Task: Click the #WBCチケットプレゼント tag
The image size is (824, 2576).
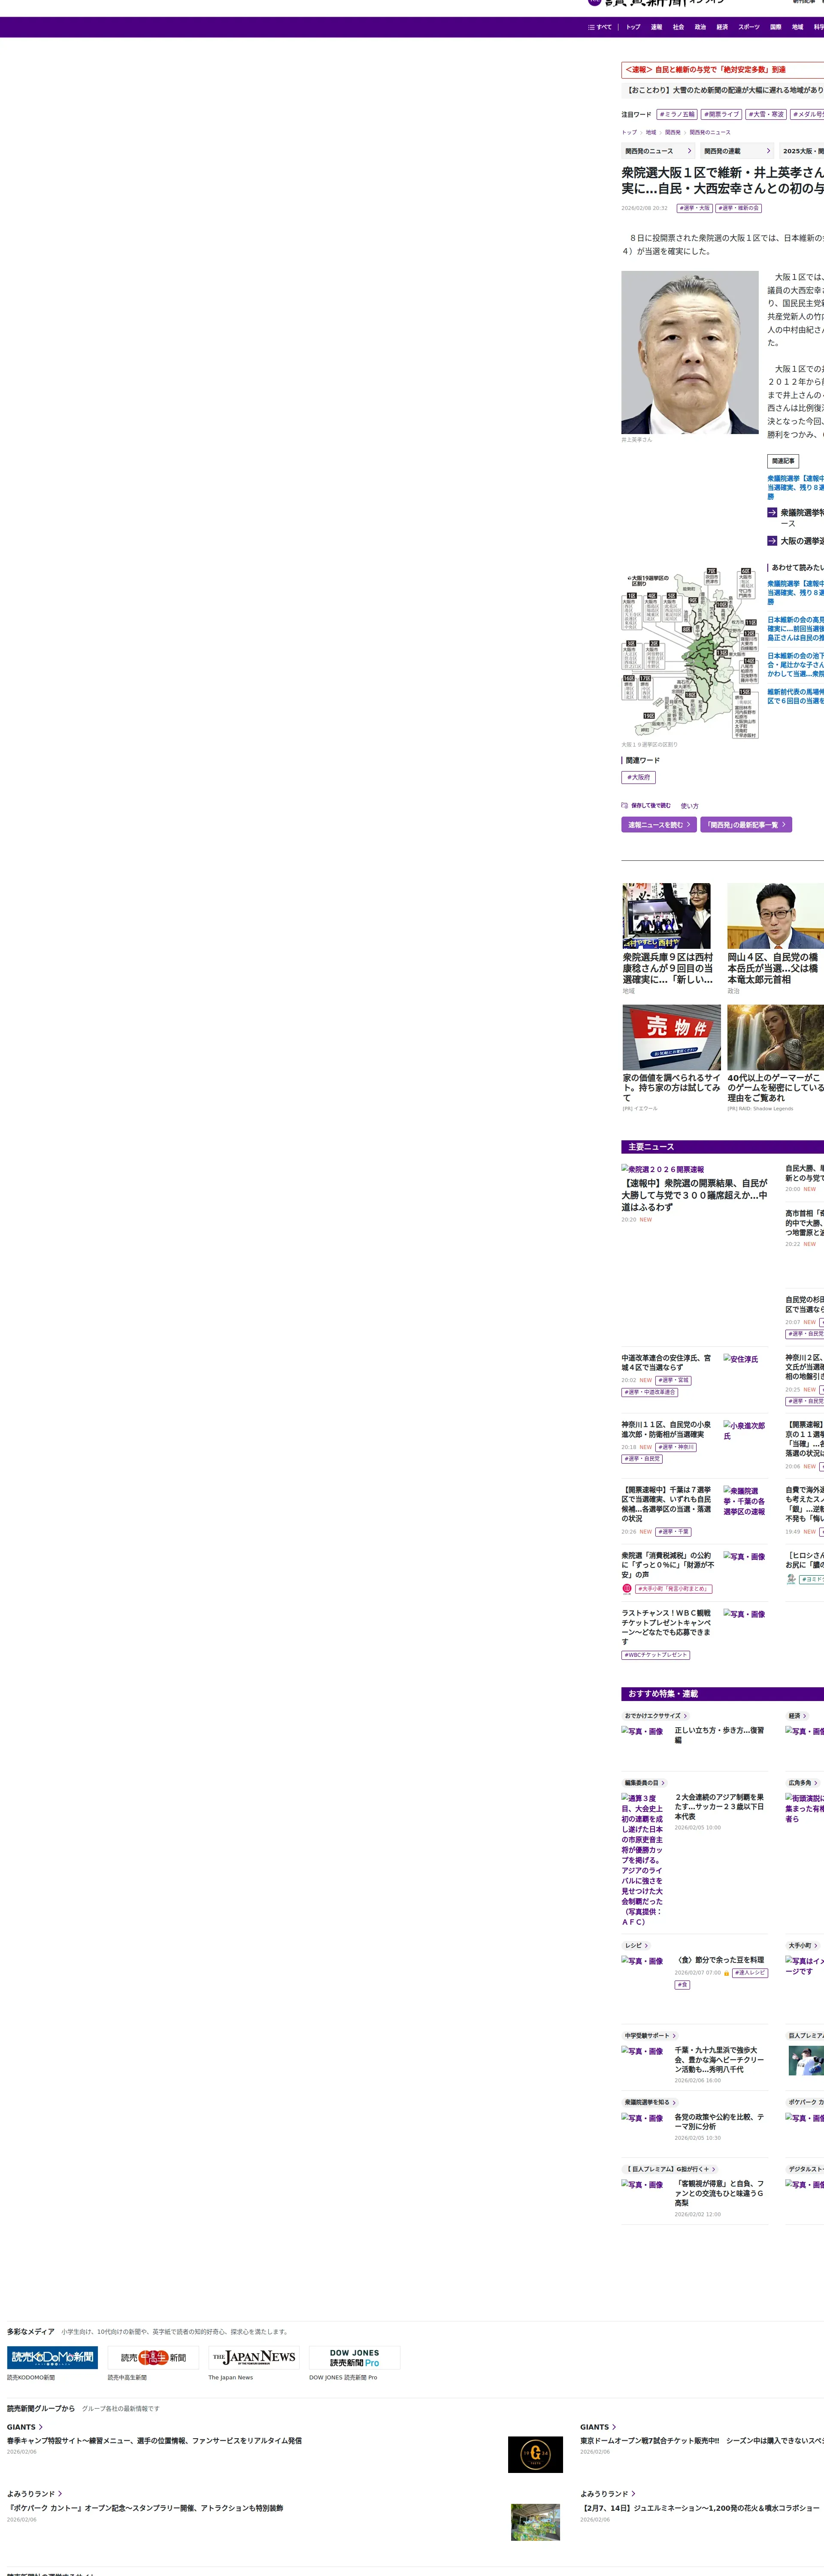Action: tap(656, 1655)
